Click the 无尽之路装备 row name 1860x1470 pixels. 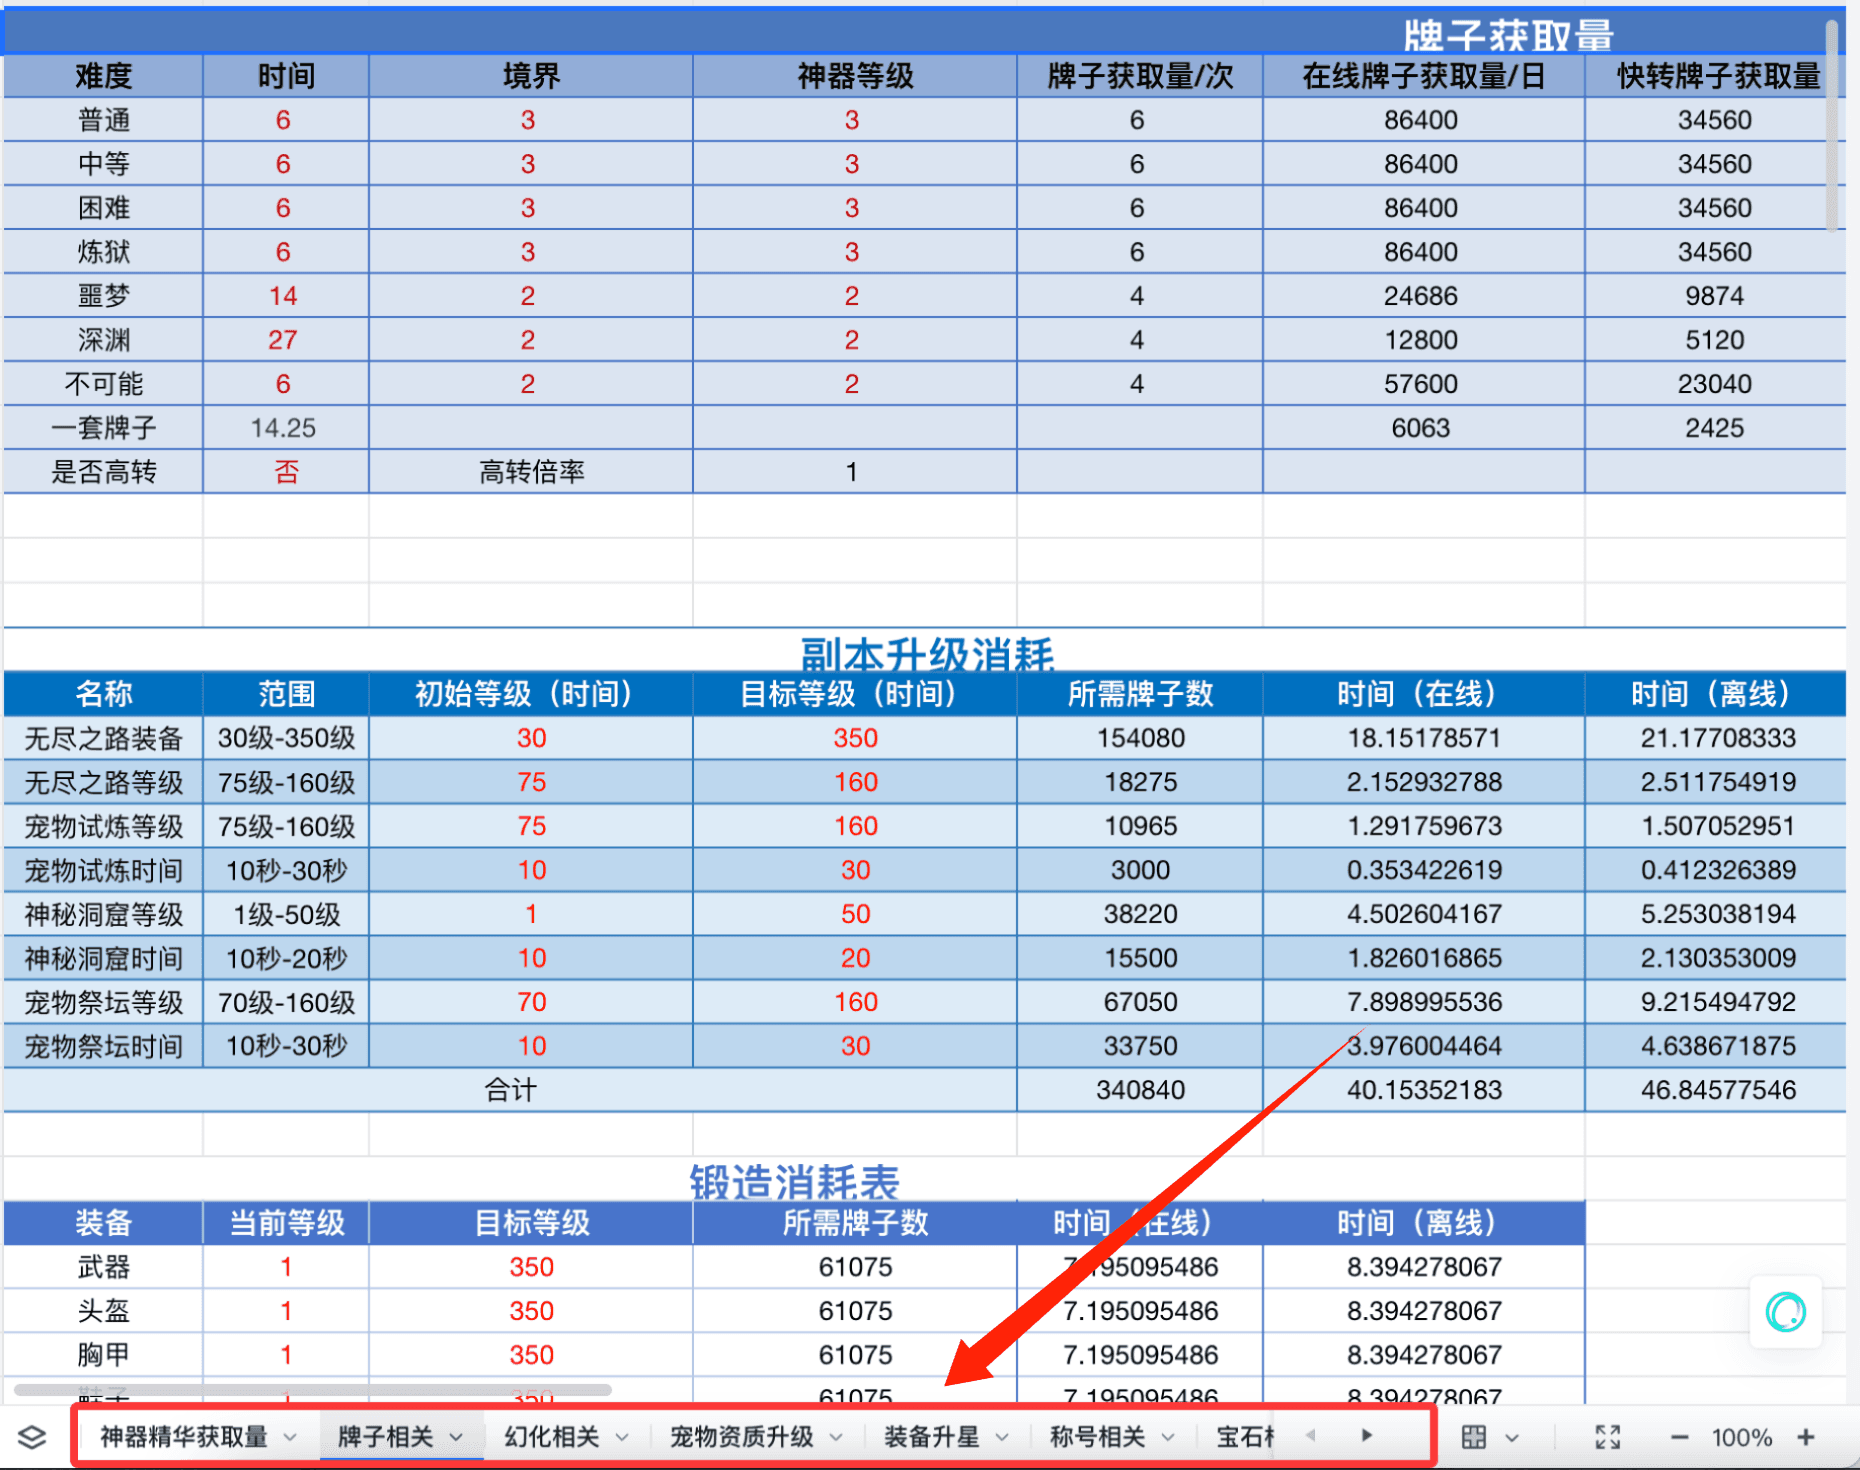(x=104, y=738)
